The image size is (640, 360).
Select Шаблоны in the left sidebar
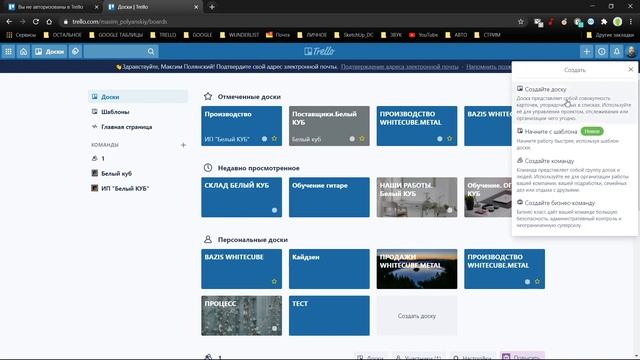138,111
